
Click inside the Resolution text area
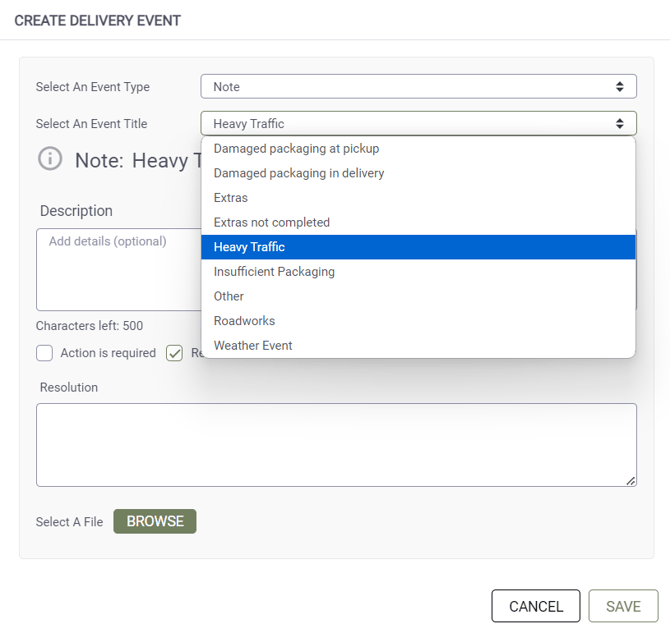tap(336, 445)
